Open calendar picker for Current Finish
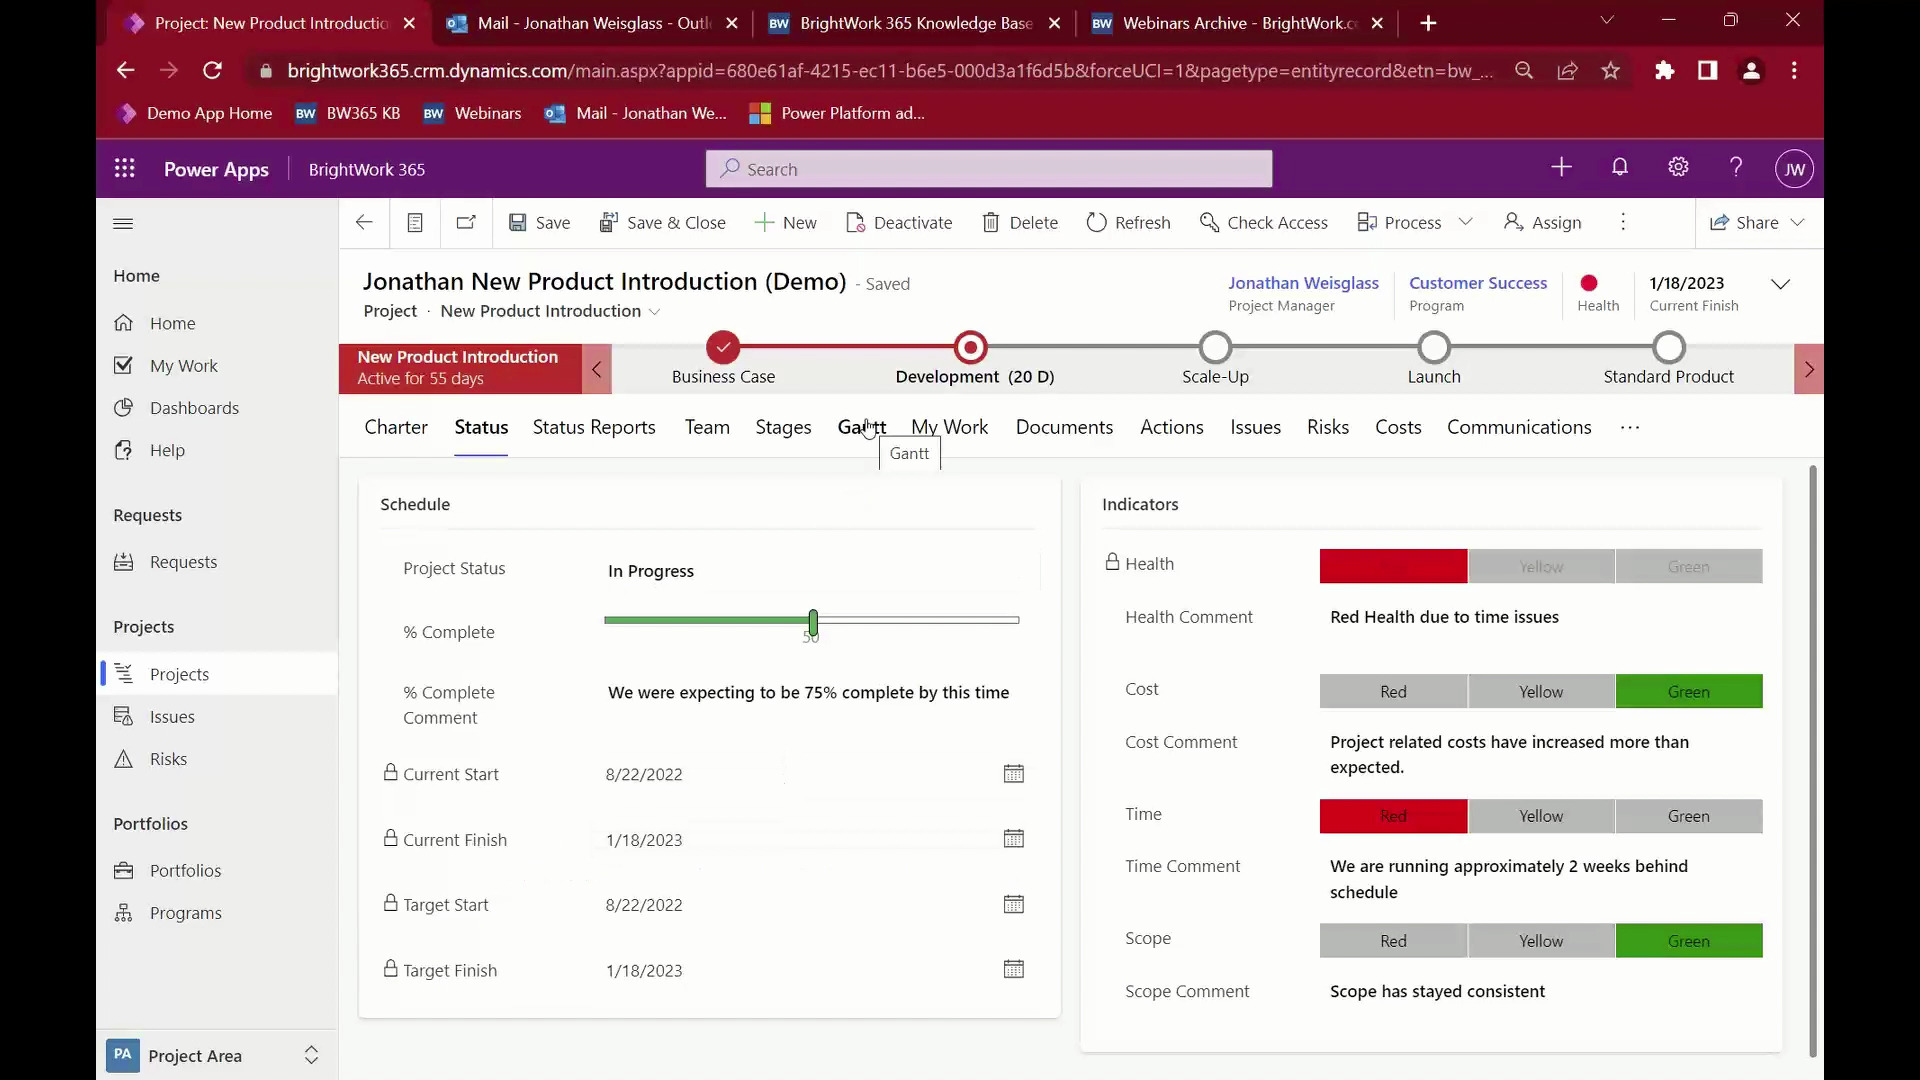 pos(1013,839)
